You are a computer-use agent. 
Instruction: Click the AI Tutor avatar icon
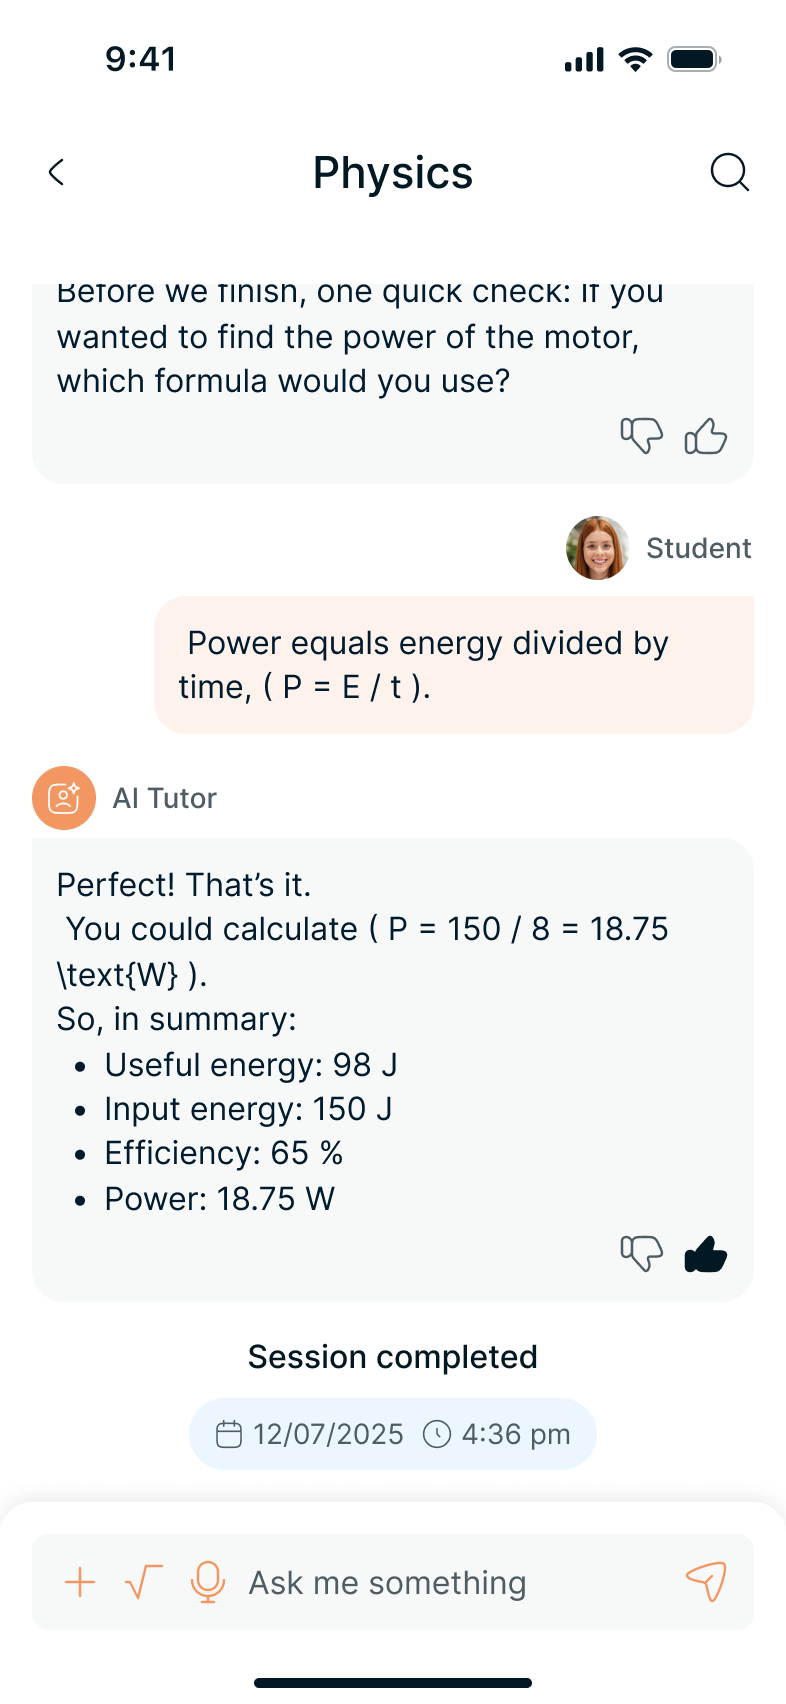coord(64,798)
